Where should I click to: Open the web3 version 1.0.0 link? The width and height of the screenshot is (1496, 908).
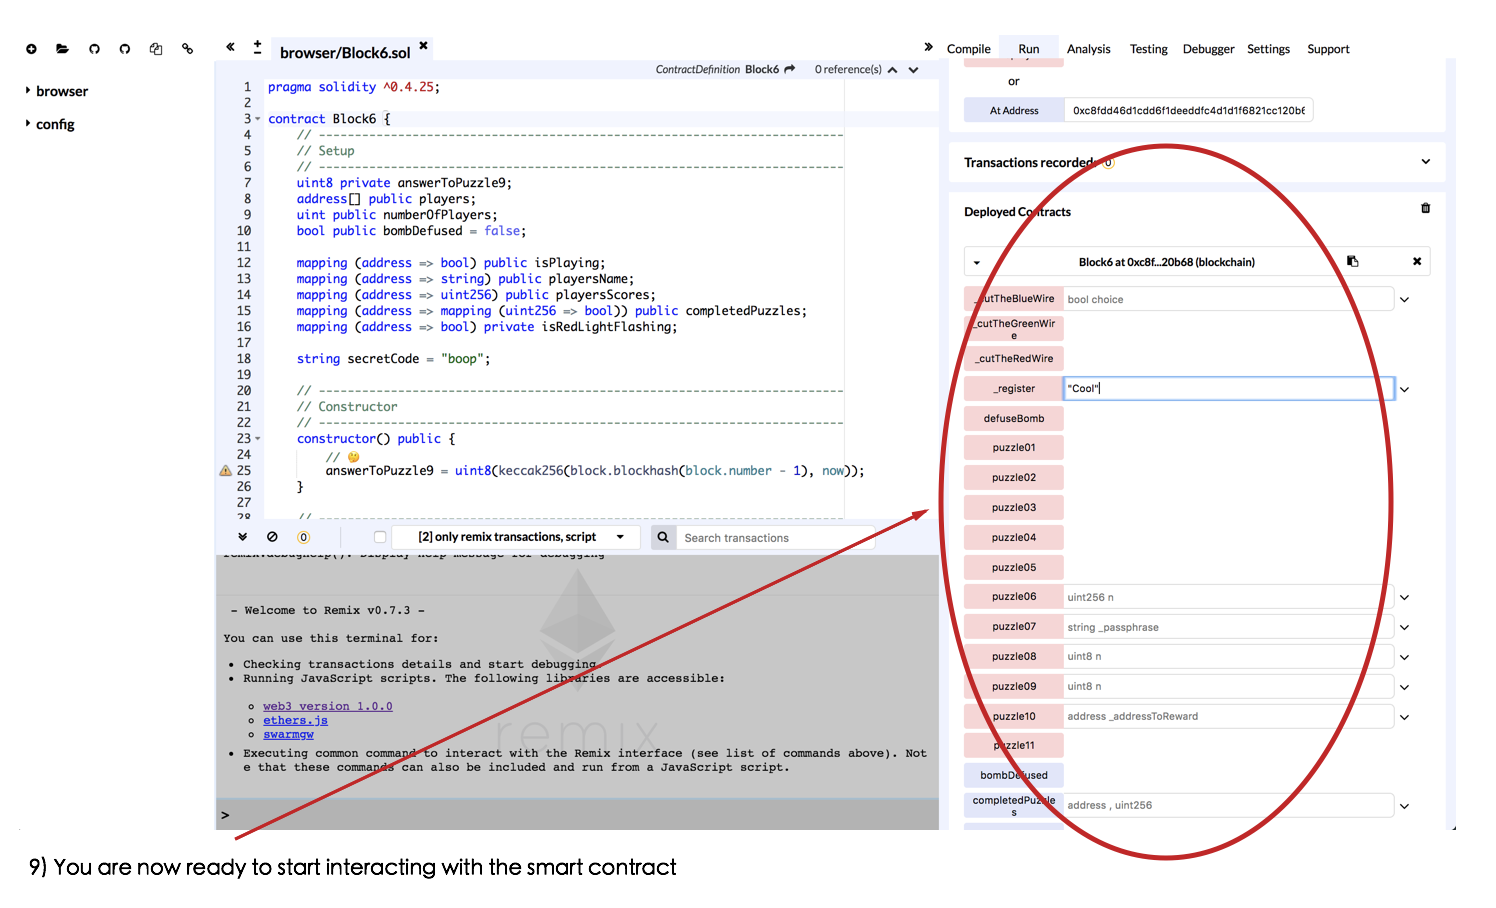(328, 706)
